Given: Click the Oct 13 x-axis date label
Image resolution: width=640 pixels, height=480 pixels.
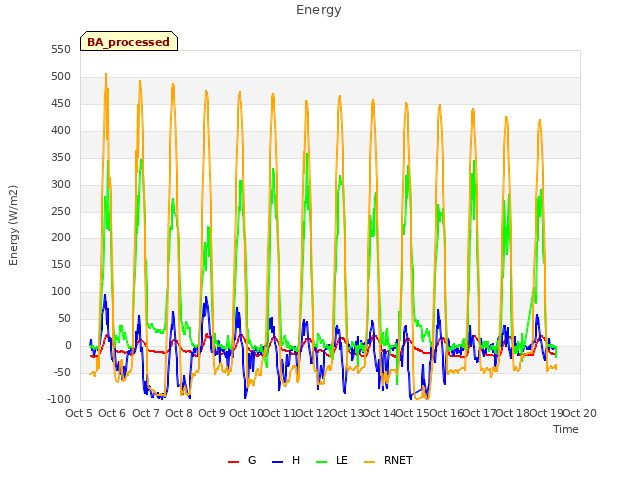Looking at the screenshot, I should [346, 413].
